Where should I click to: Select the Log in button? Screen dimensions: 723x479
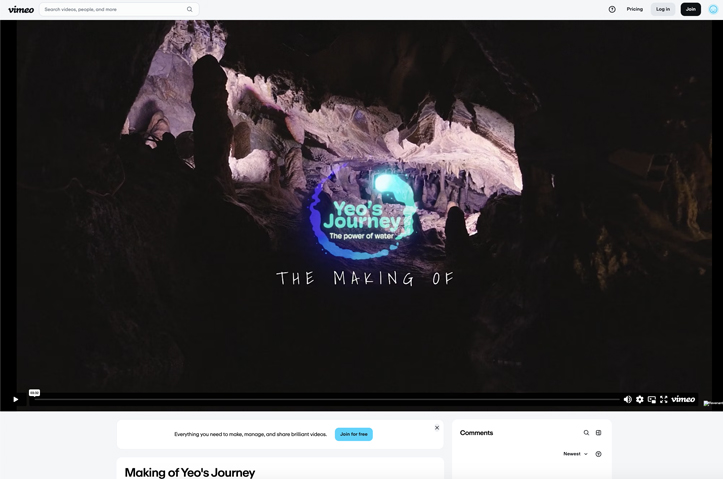pos(663,9)
